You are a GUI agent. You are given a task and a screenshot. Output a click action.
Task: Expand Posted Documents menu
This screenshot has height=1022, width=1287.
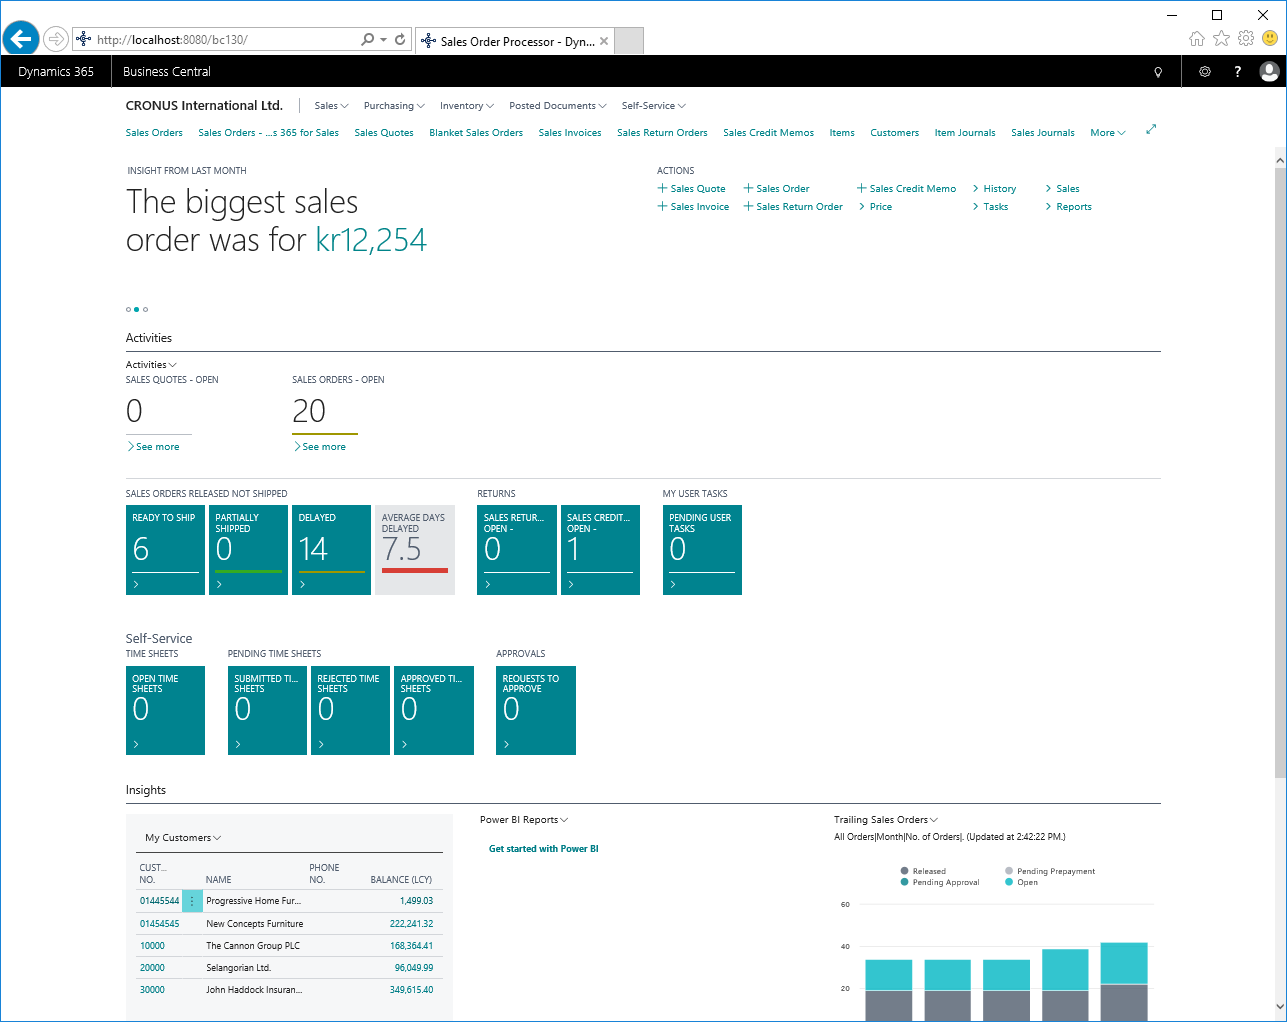point(557,106)
